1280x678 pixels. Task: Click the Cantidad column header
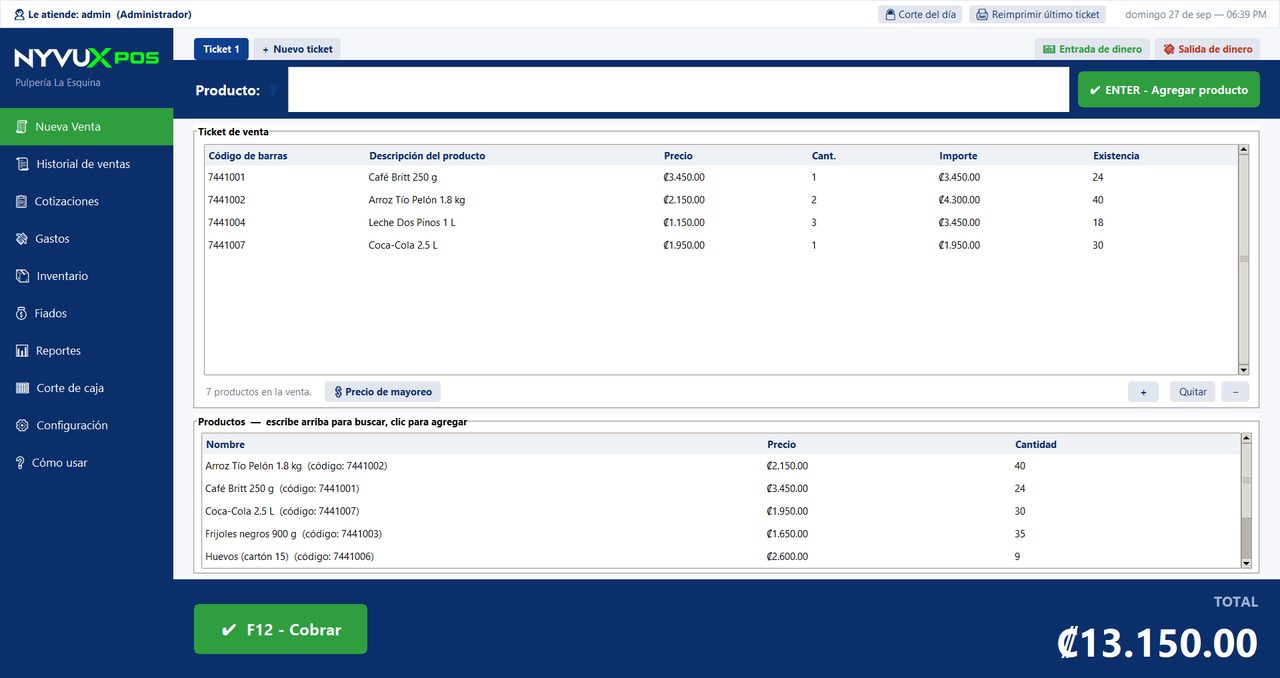(1036, 444)
